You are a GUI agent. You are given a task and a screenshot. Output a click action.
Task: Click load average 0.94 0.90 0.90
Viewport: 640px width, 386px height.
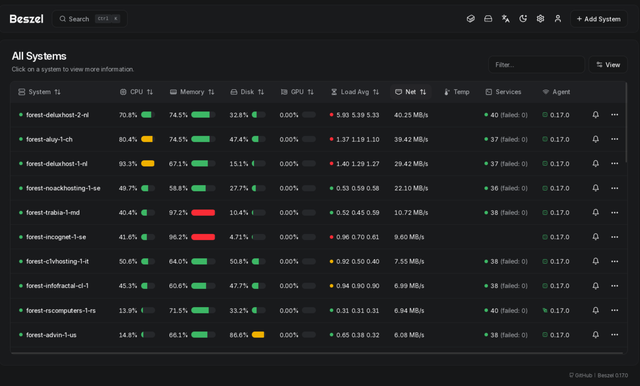point(358,286)
